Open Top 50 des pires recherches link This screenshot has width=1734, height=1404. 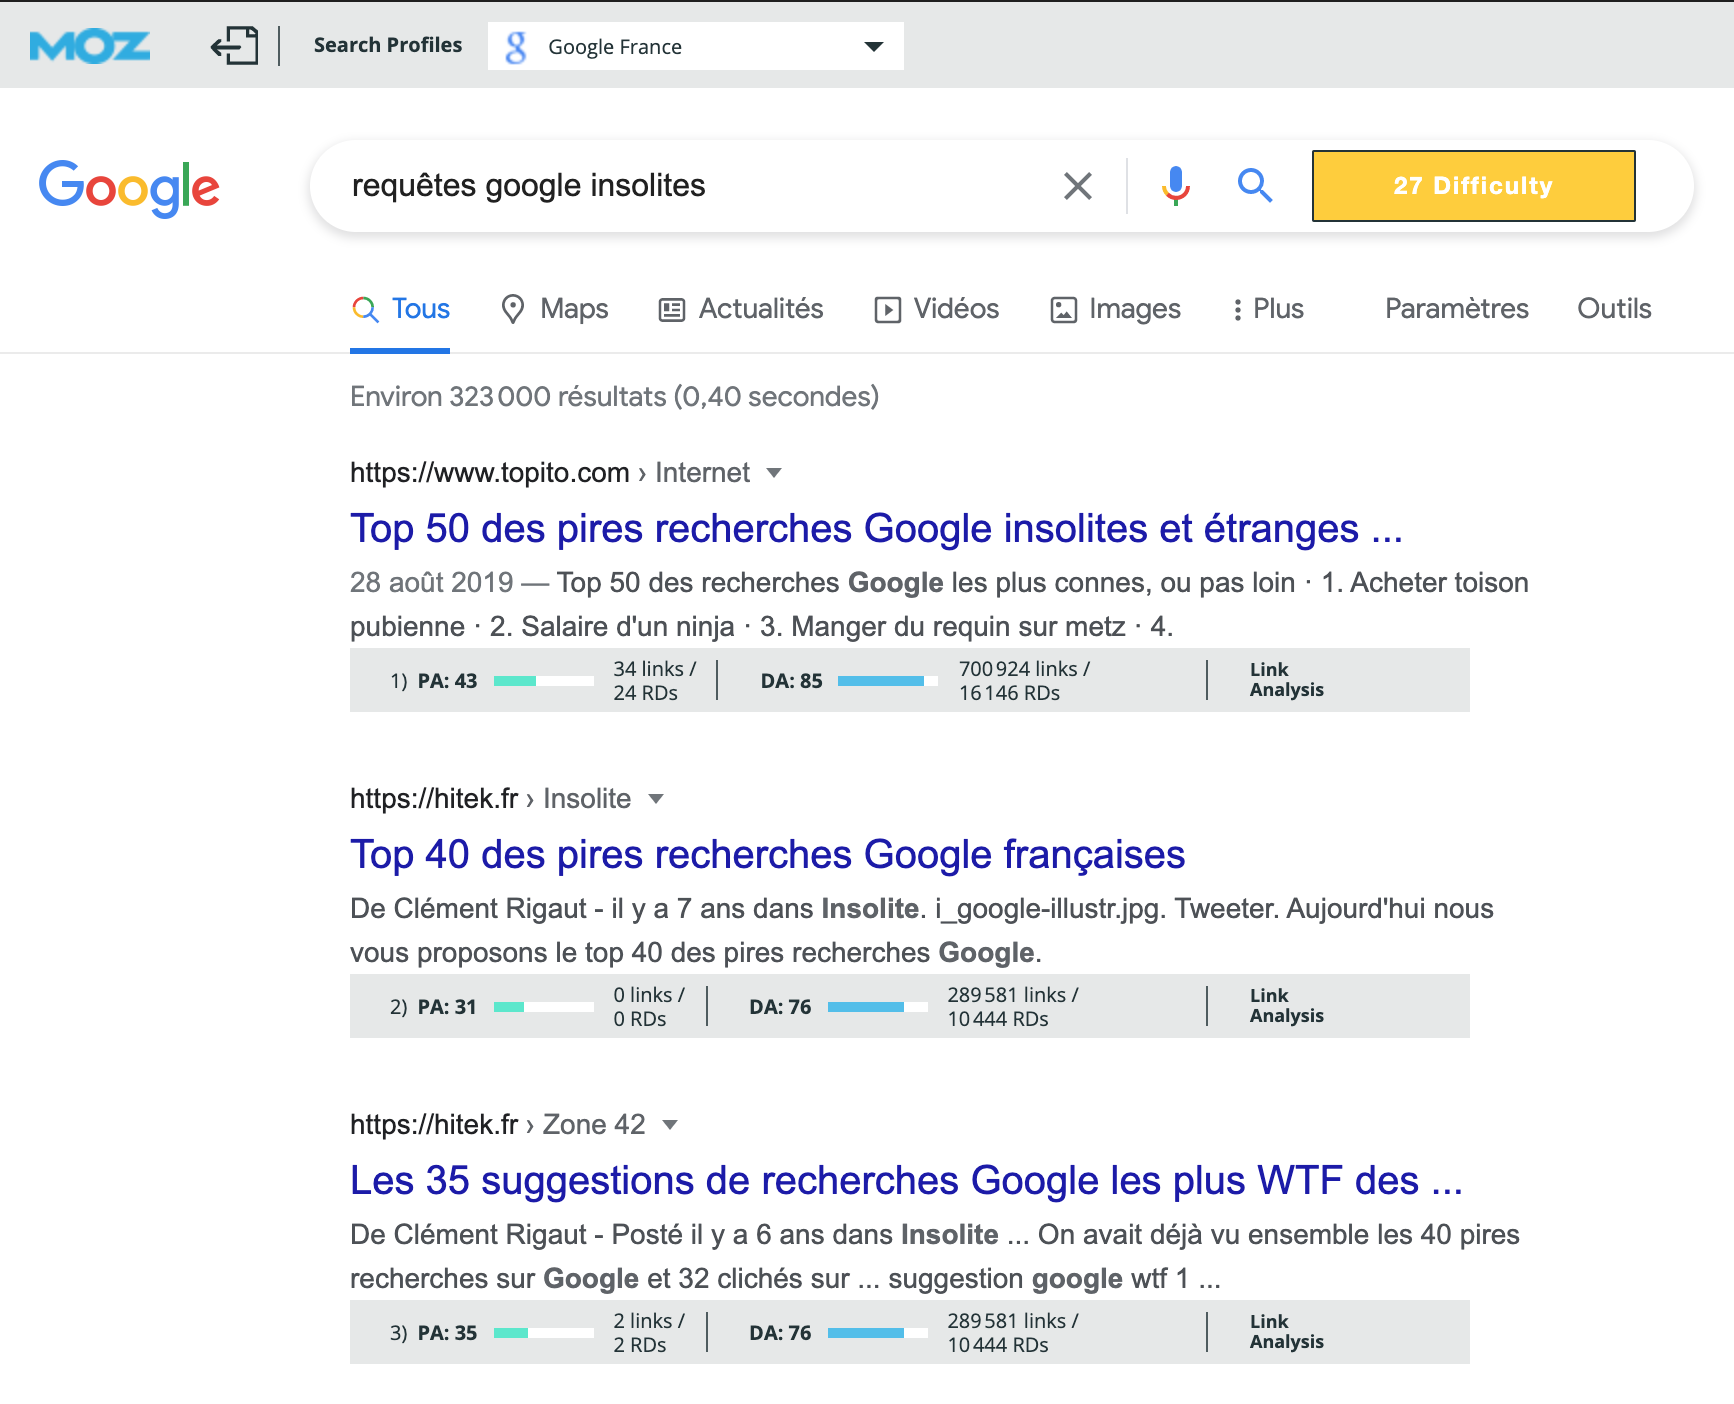click(876, 529)
